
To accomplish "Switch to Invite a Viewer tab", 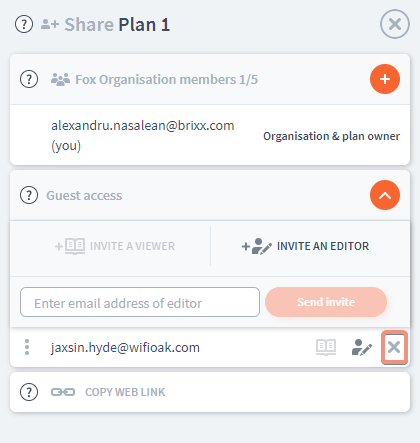I will coord(115,246).
